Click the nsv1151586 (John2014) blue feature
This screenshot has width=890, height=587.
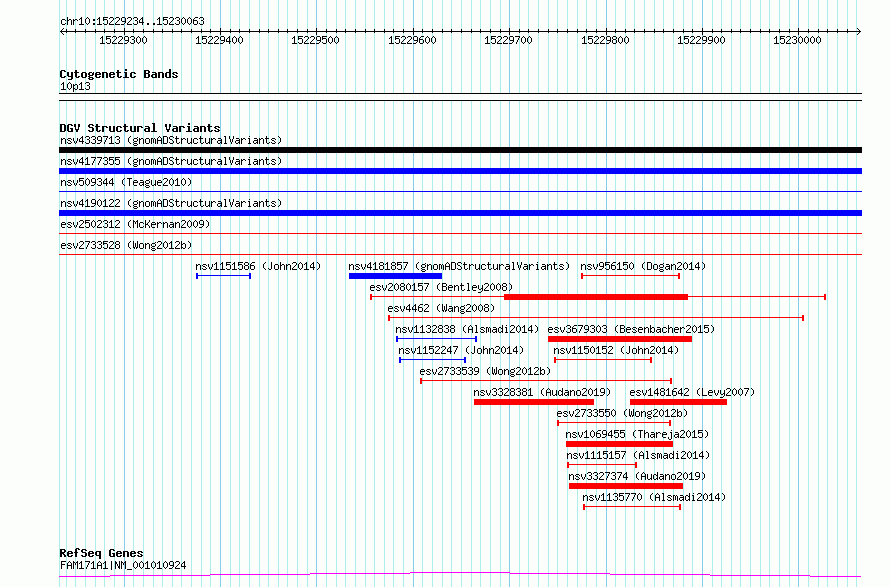pos(224,276)
